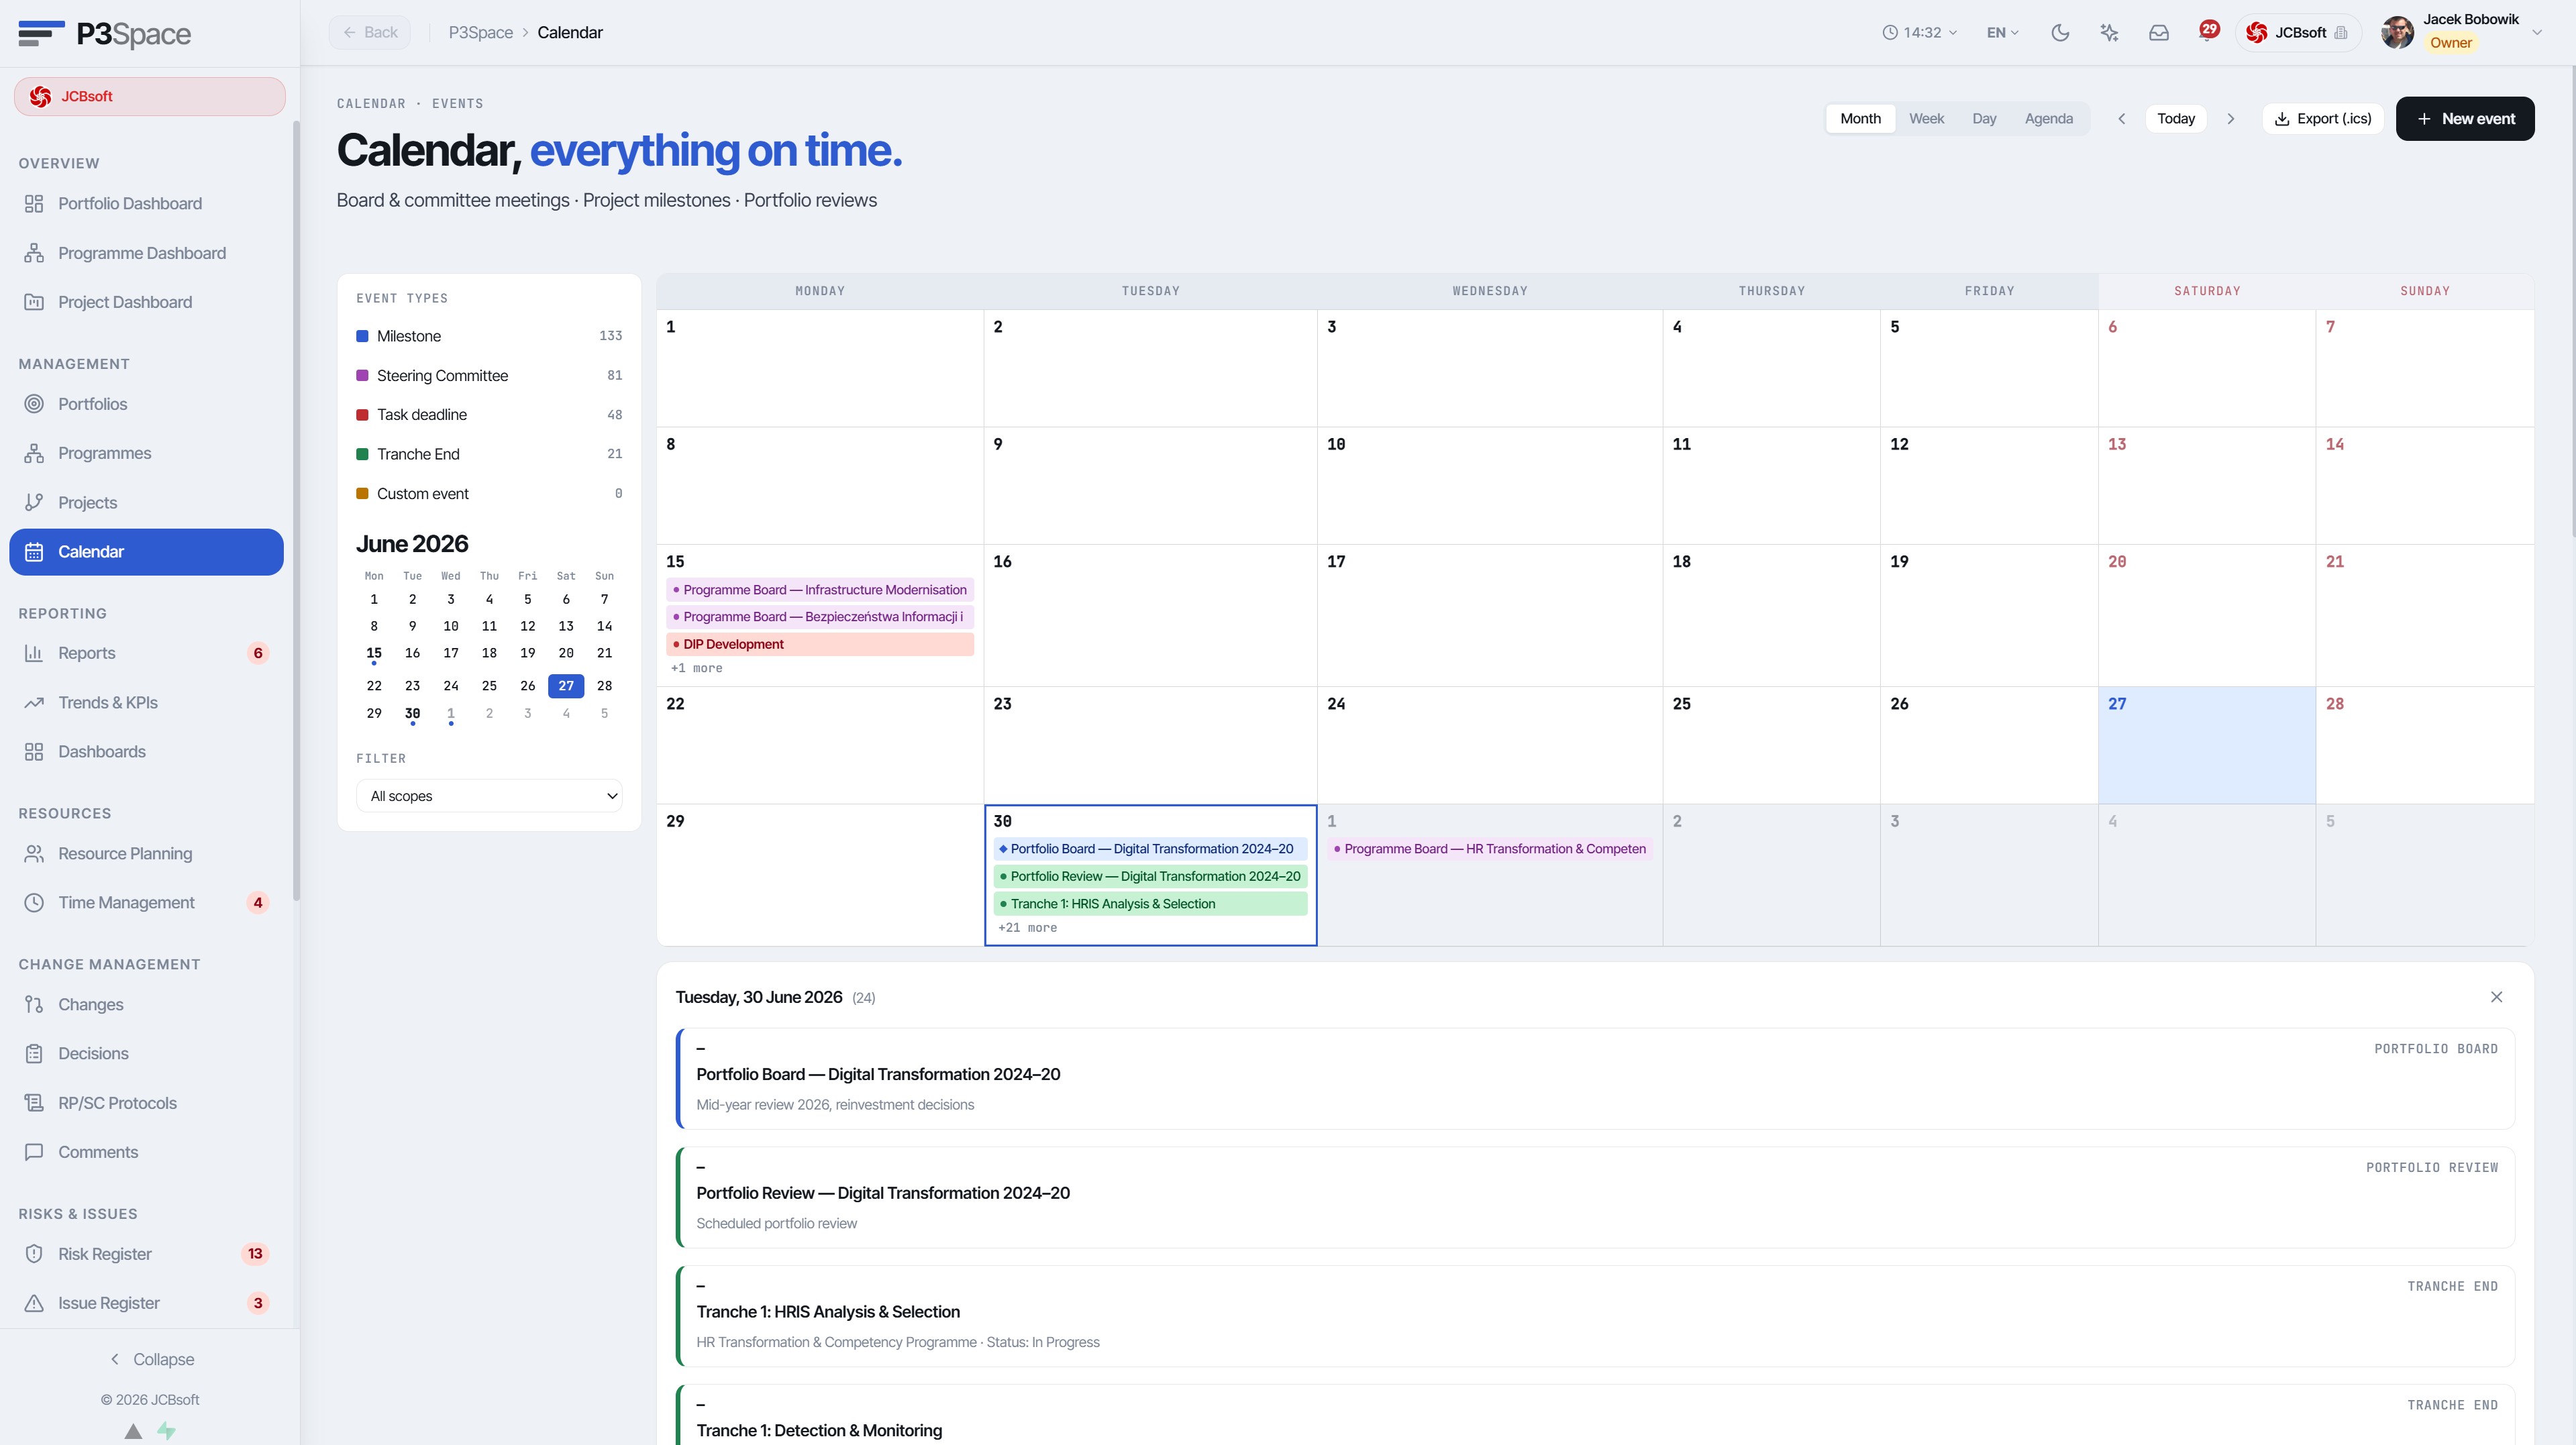Collapse the sidebar
This screenshot has height=1445, width=2576.
click(150, 1359)
